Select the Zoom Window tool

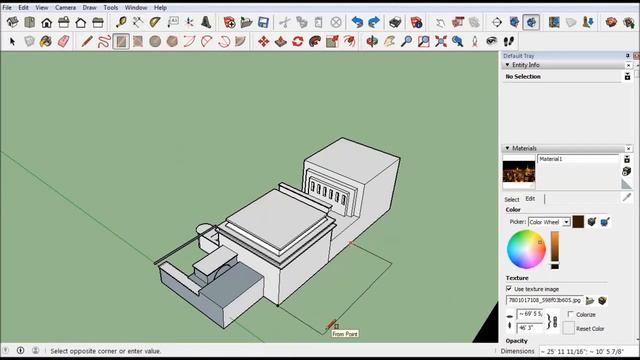pyautogui.click(x=424, y=41)
